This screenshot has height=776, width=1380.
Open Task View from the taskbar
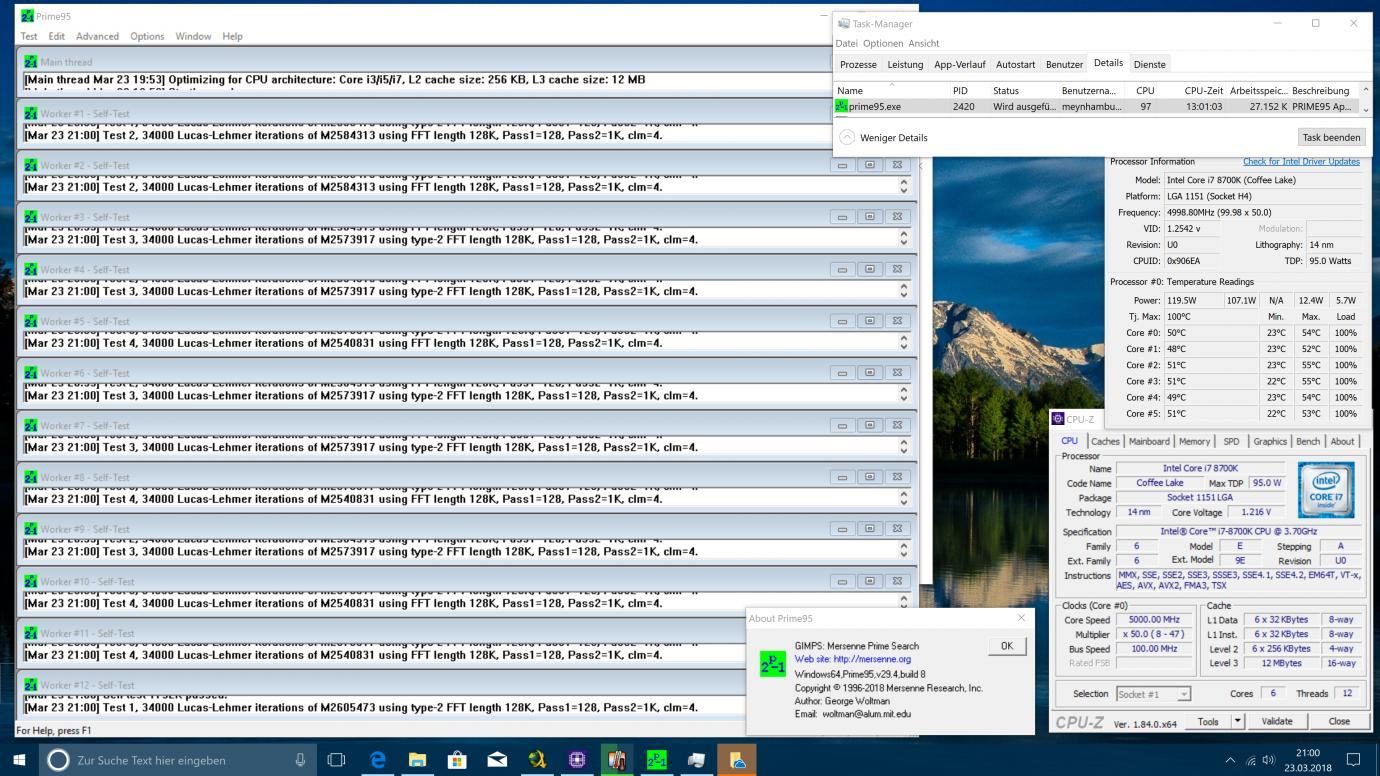[336, 760]
